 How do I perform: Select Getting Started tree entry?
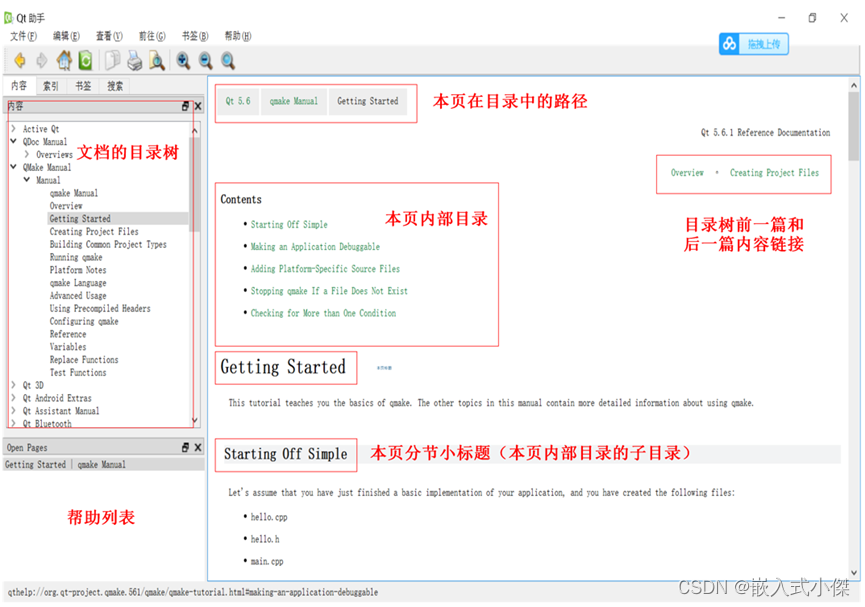80,219
